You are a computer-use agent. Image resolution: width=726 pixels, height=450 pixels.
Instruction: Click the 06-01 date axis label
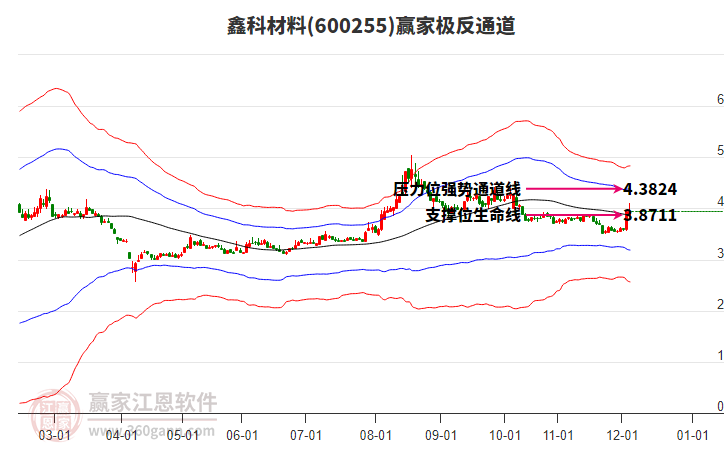pyautogui.click(x=242, y=435)
